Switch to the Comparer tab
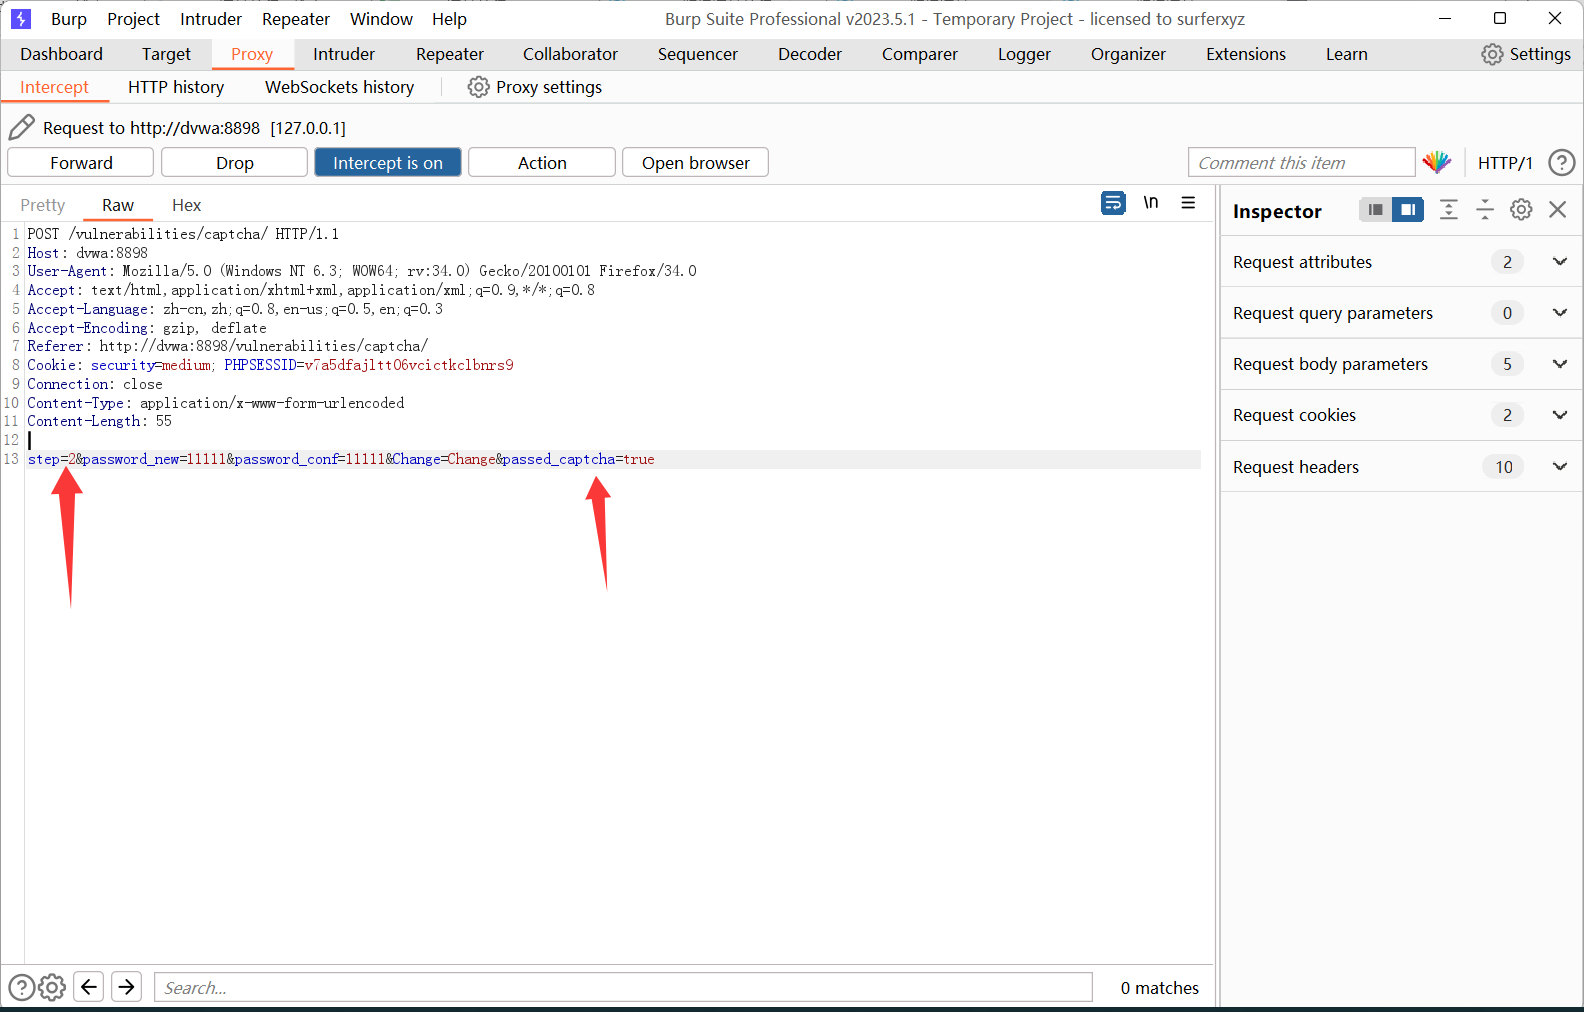The height and width of the screenshot is (1012, 1584). (x=920, y=54)
